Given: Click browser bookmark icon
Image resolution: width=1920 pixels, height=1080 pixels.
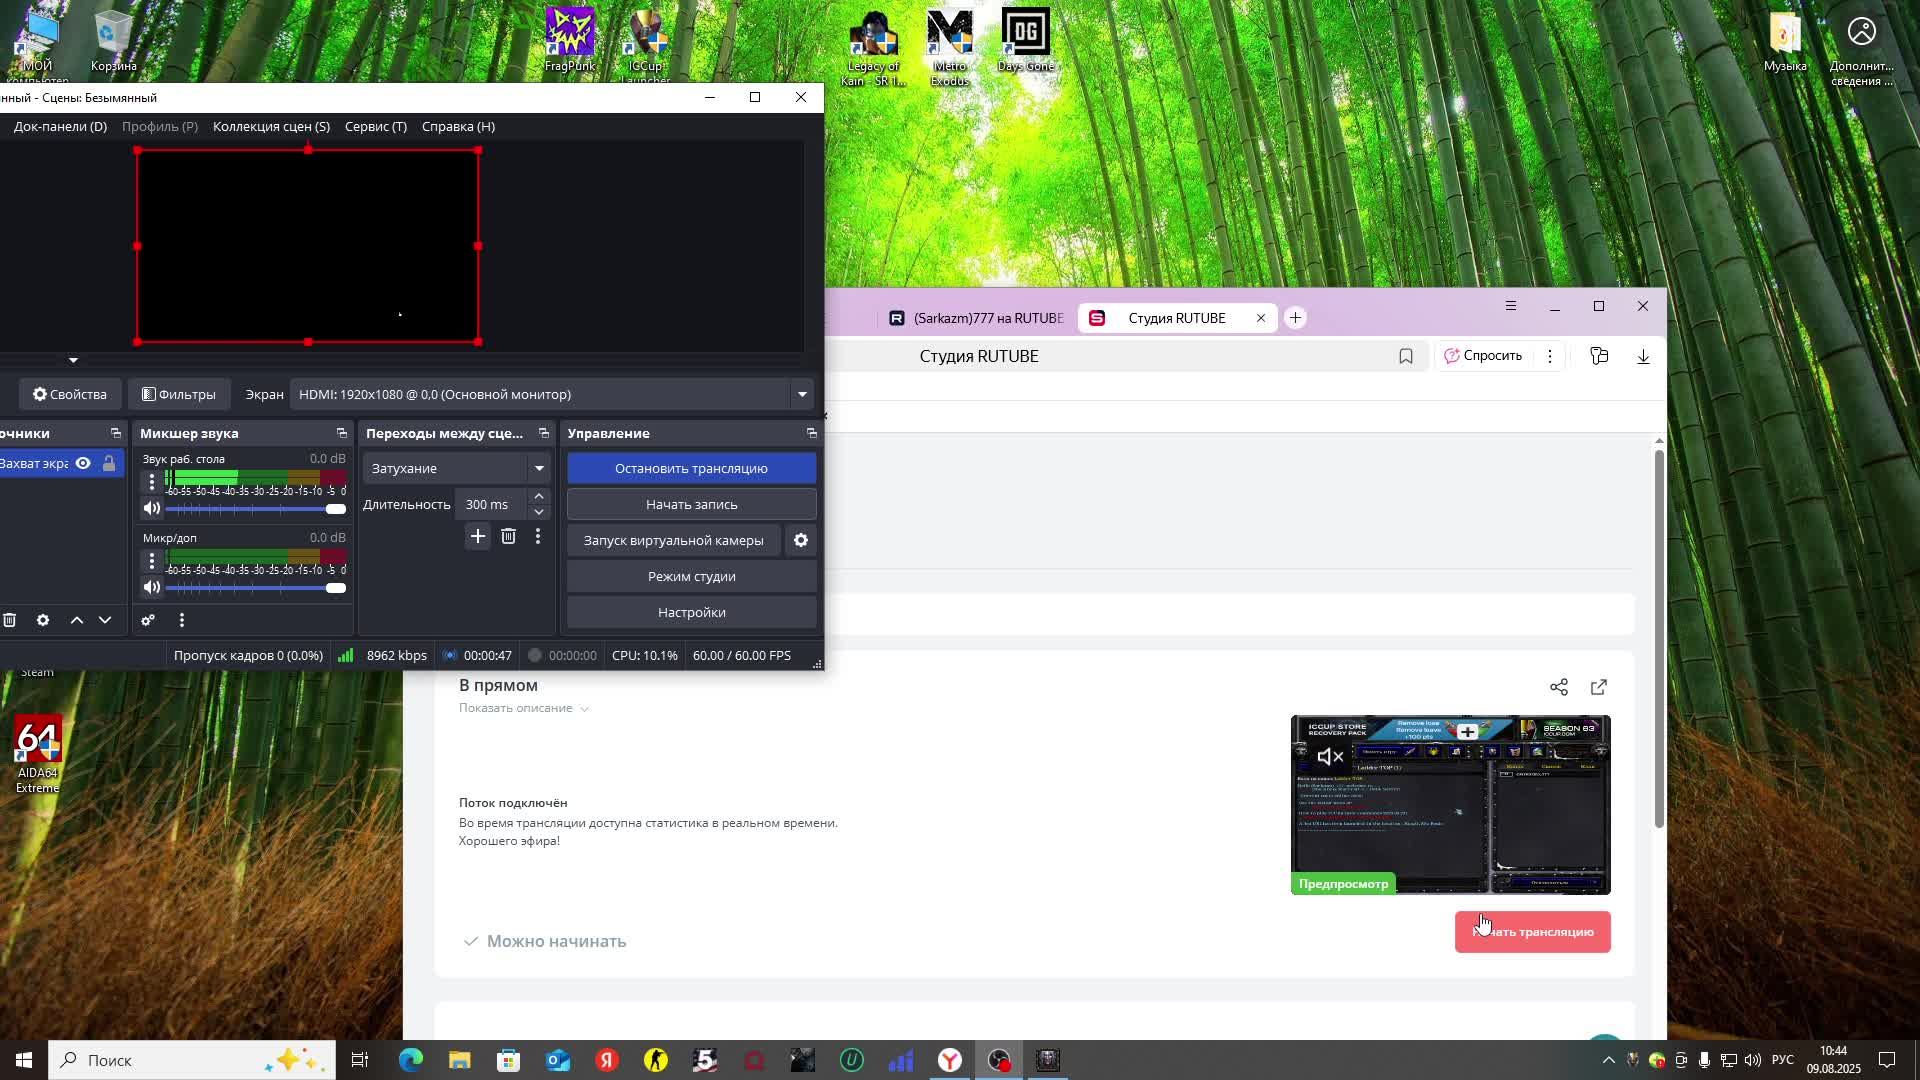Looking at the screenshot, I should pos(1405,356).
